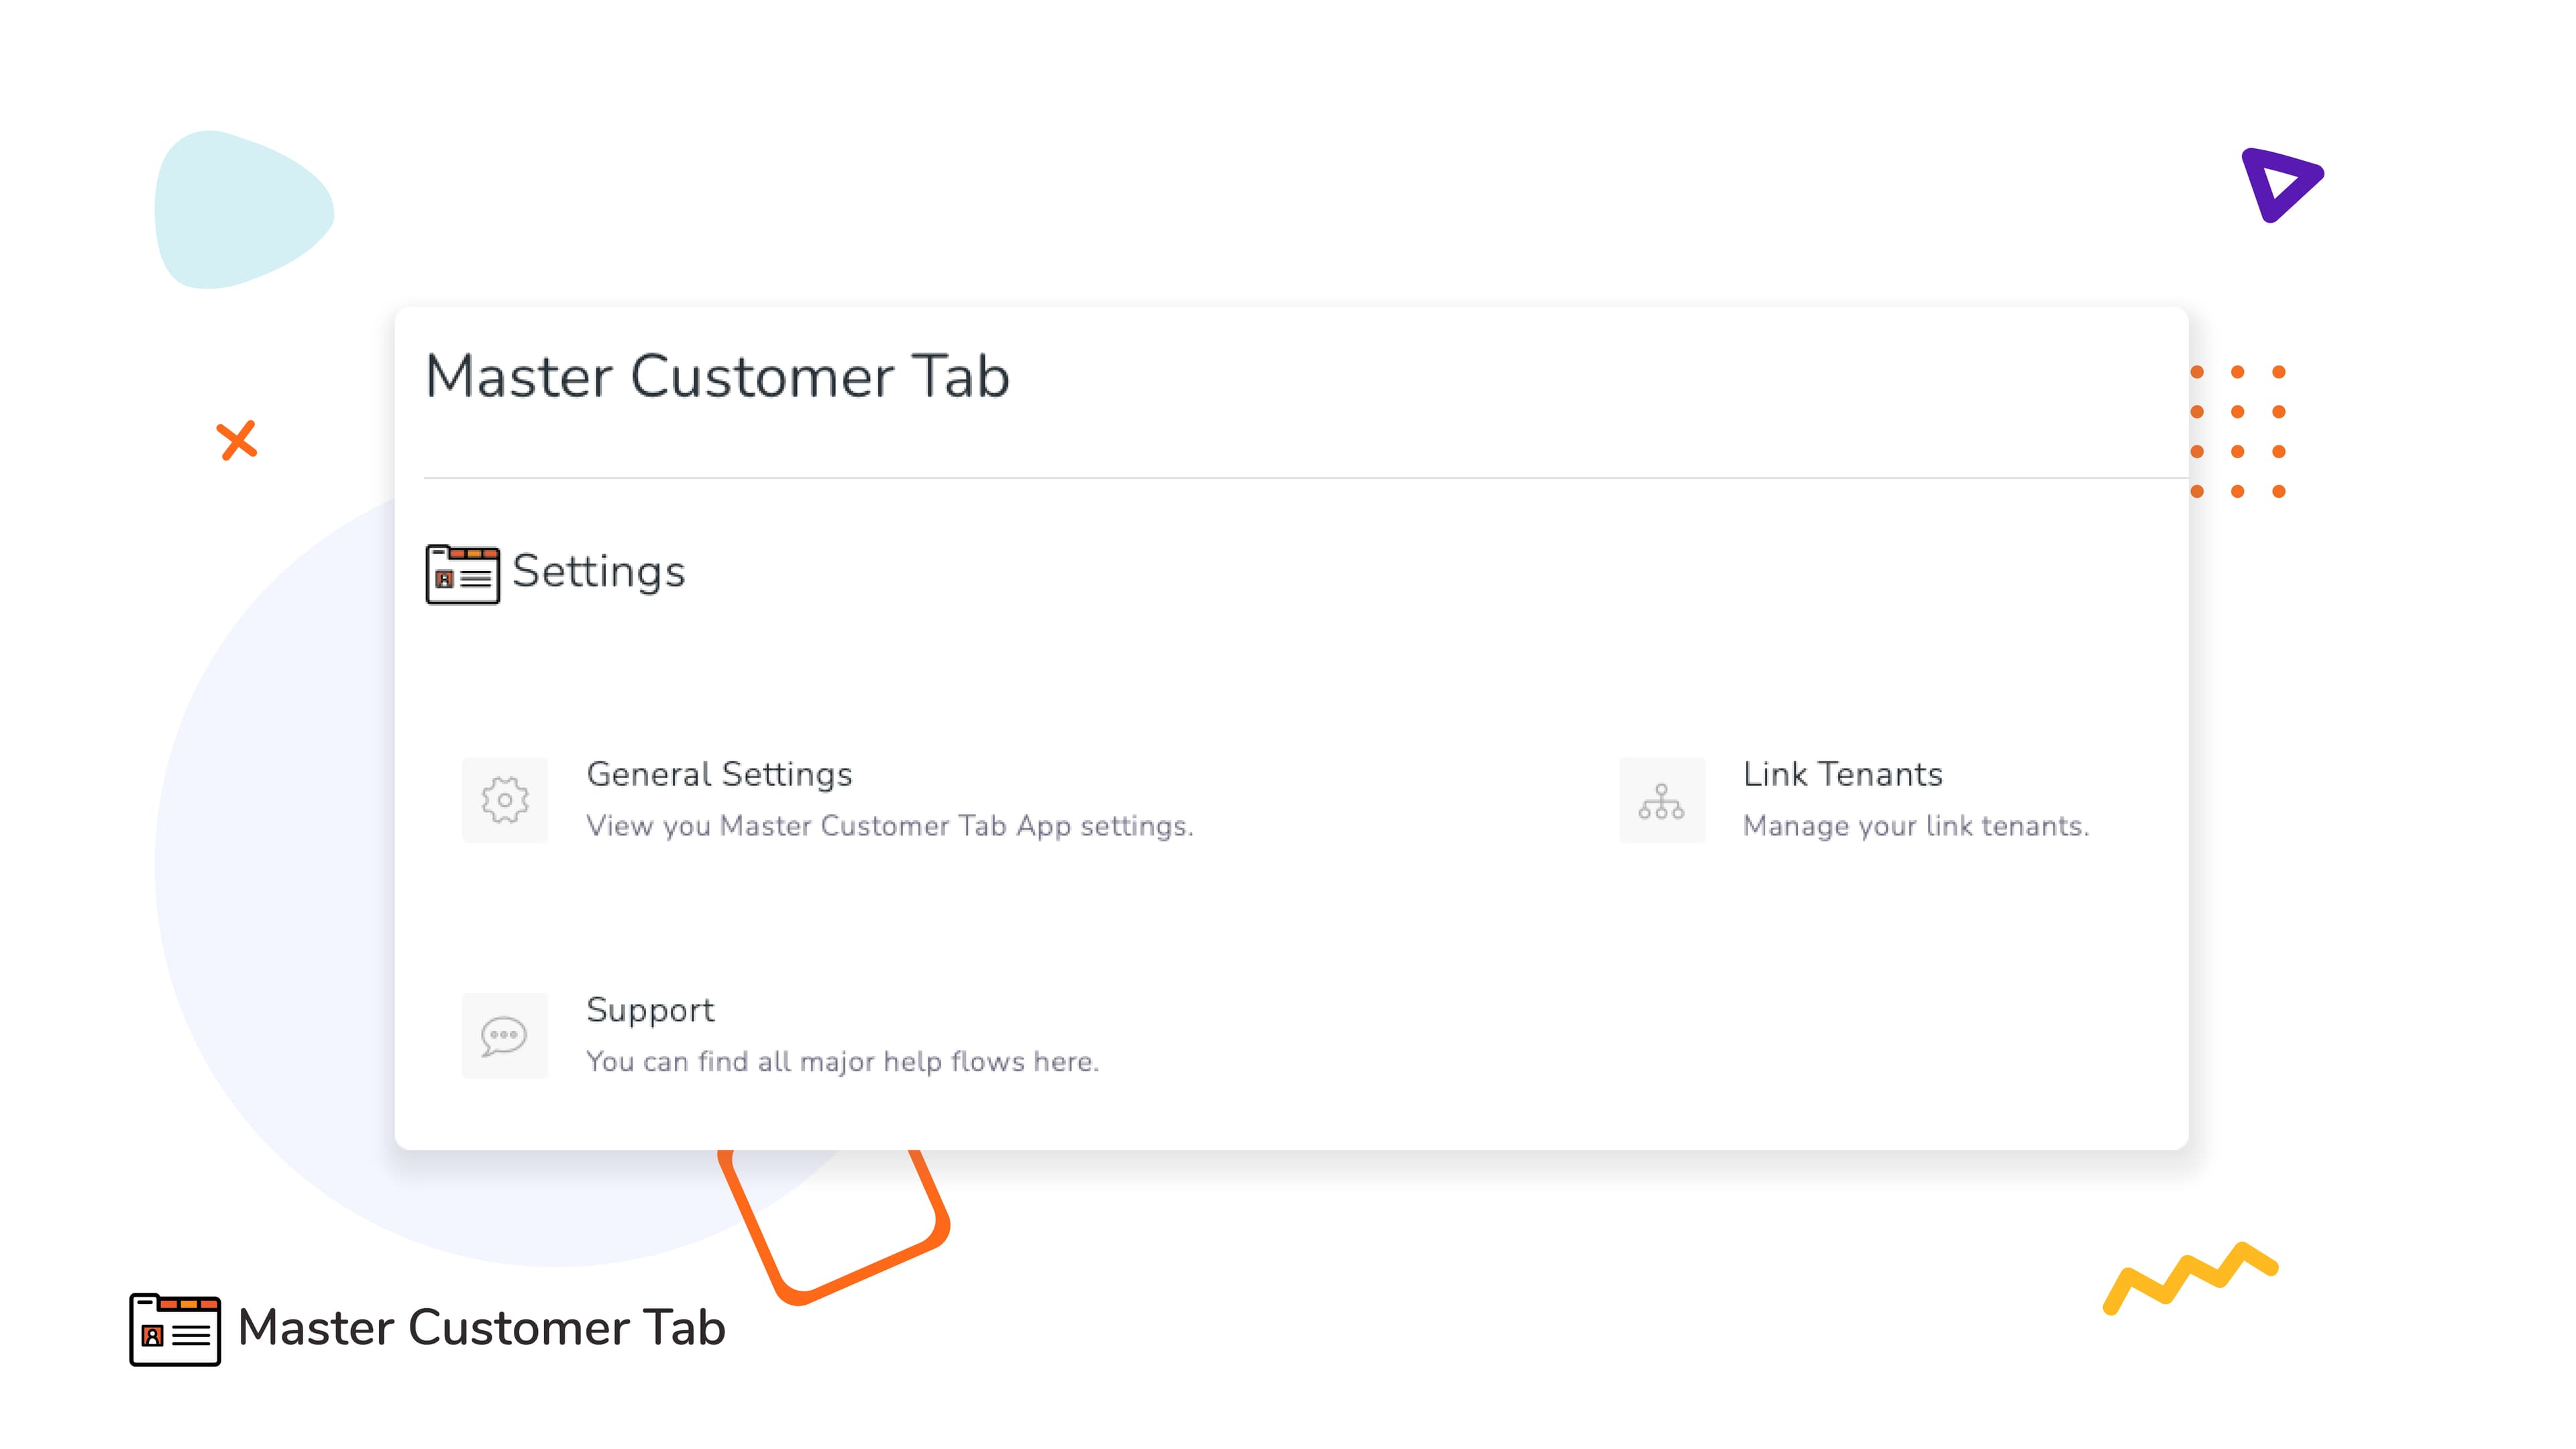Screen dimensions: 2576x1449
Task: Click 'View you Master Customer Tab App settings.' text
Action: (890, 826)
